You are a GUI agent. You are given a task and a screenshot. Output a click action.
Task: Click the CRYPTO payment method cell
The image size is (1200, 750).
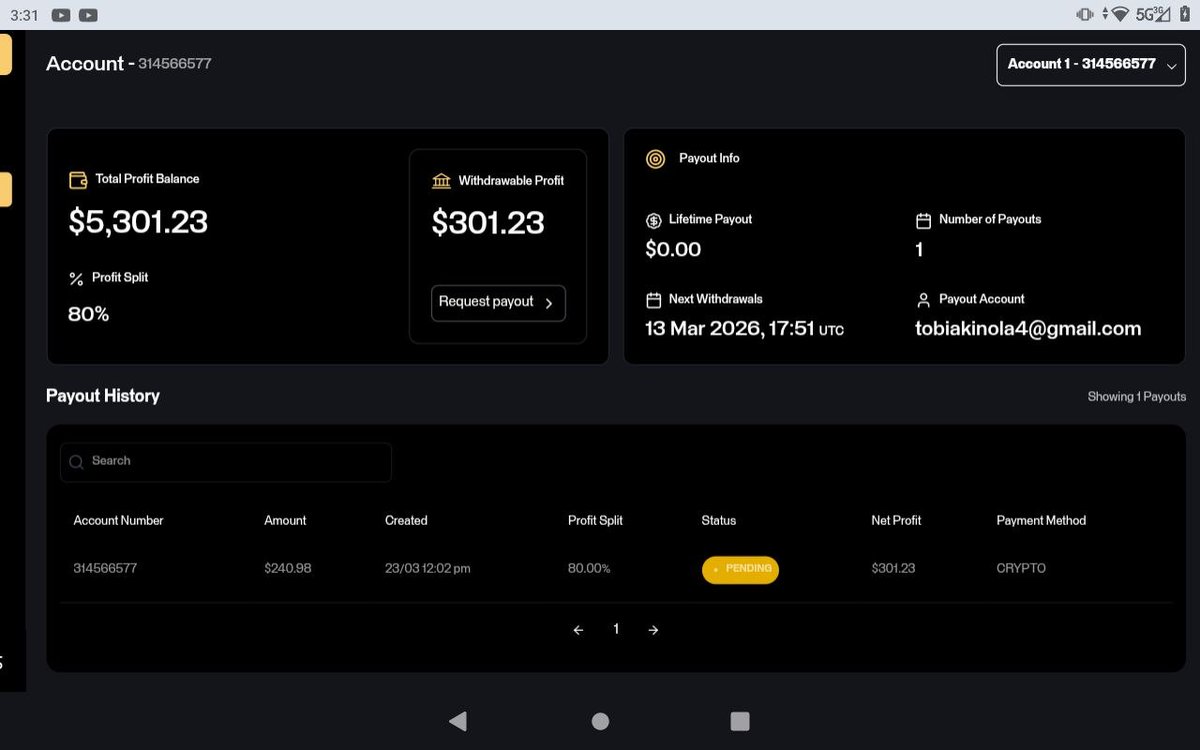(1021, 569)
